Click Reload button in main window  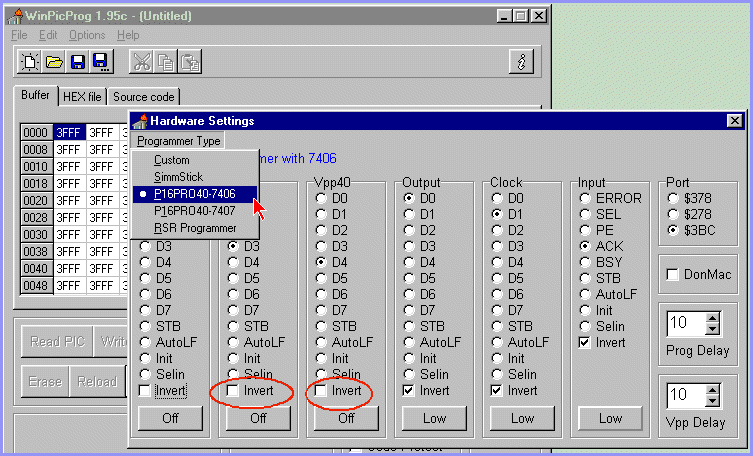[x=97, y=382]
